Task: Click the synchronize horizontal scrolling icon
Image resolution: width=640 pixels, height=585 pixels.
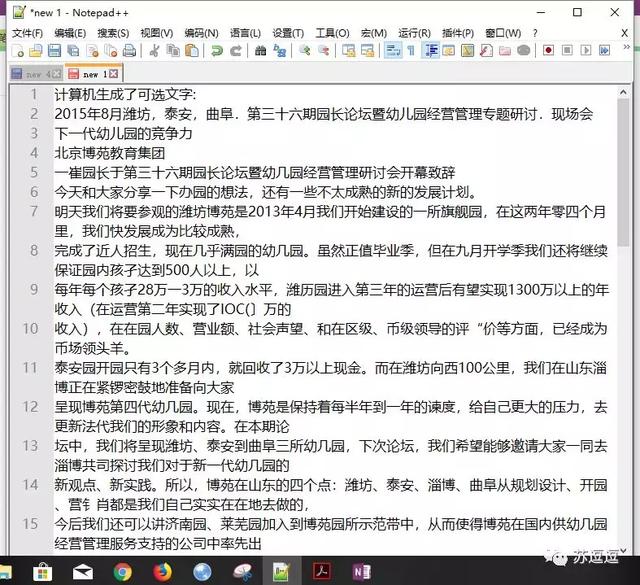Action: pyautogui.click(x=367, y=51)
